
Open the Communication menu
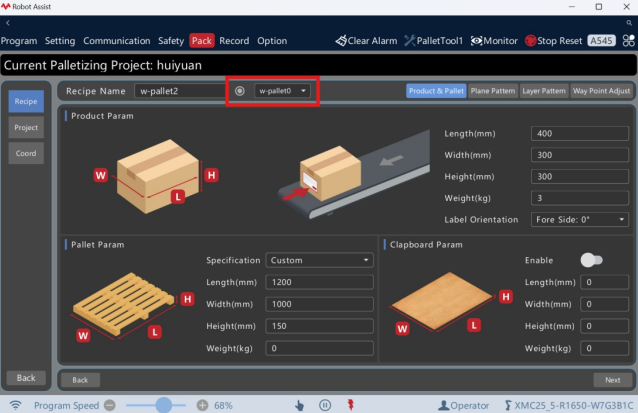point(117,41)
